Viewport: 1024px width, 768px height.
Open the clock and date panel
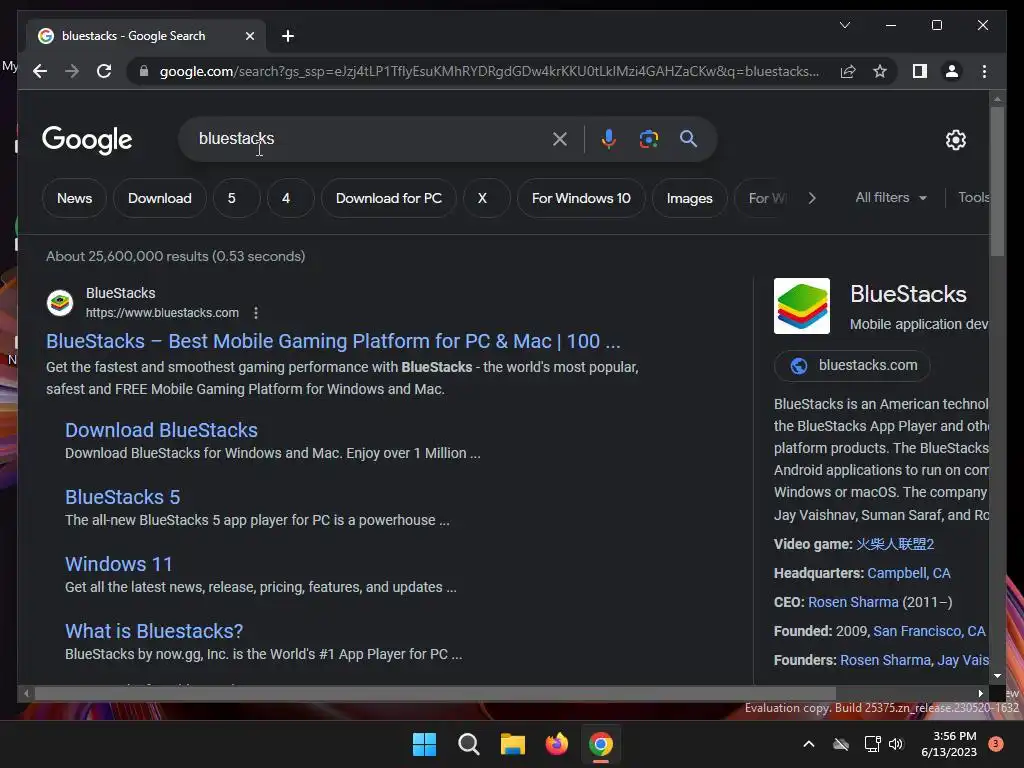pyautogui.click(x=949, y=744)
